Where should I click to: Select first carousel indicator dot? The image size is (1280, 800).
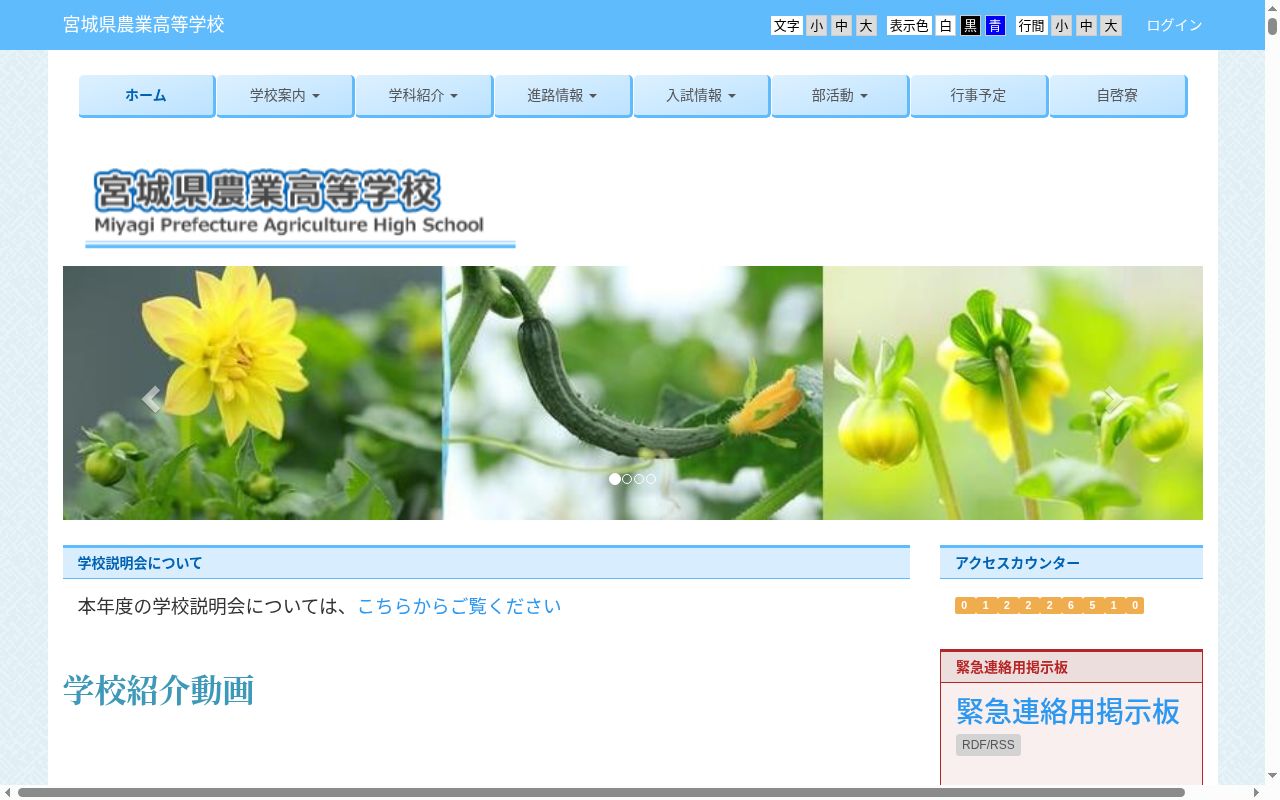coord(614,479)
